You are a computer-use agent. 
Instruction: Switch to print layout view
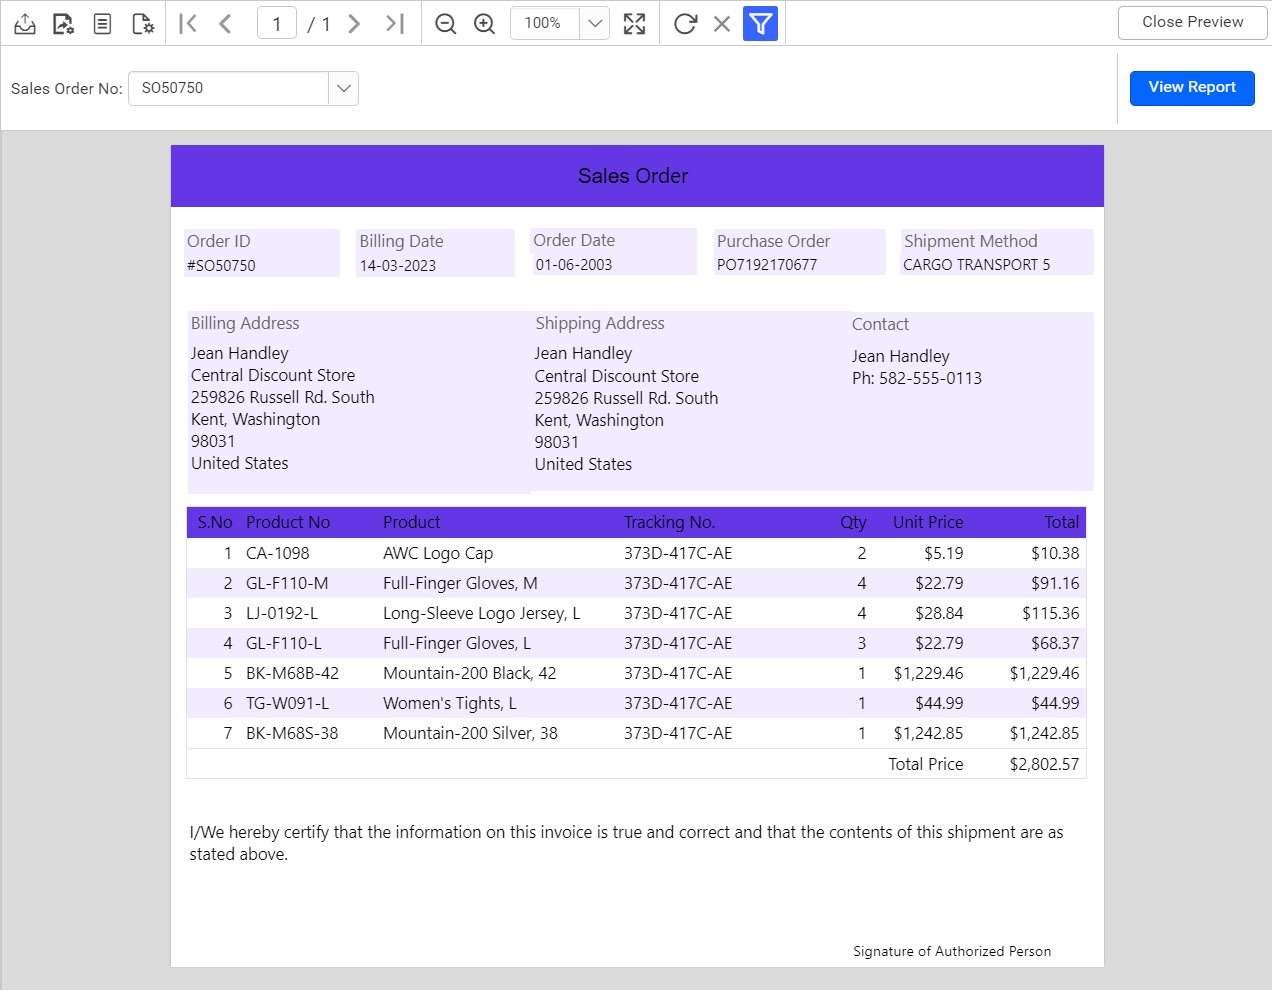tap(101, 23)
